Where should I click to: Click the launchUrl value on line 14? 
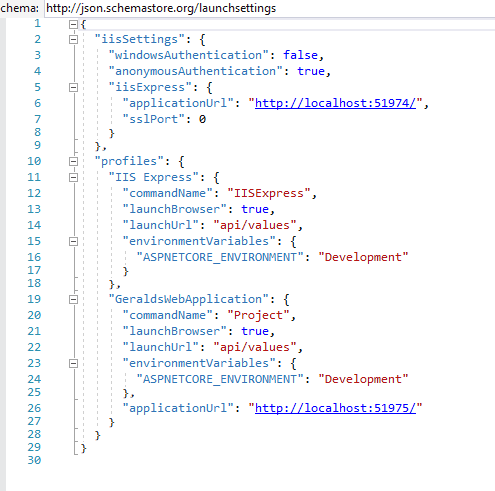pos(255,225)
